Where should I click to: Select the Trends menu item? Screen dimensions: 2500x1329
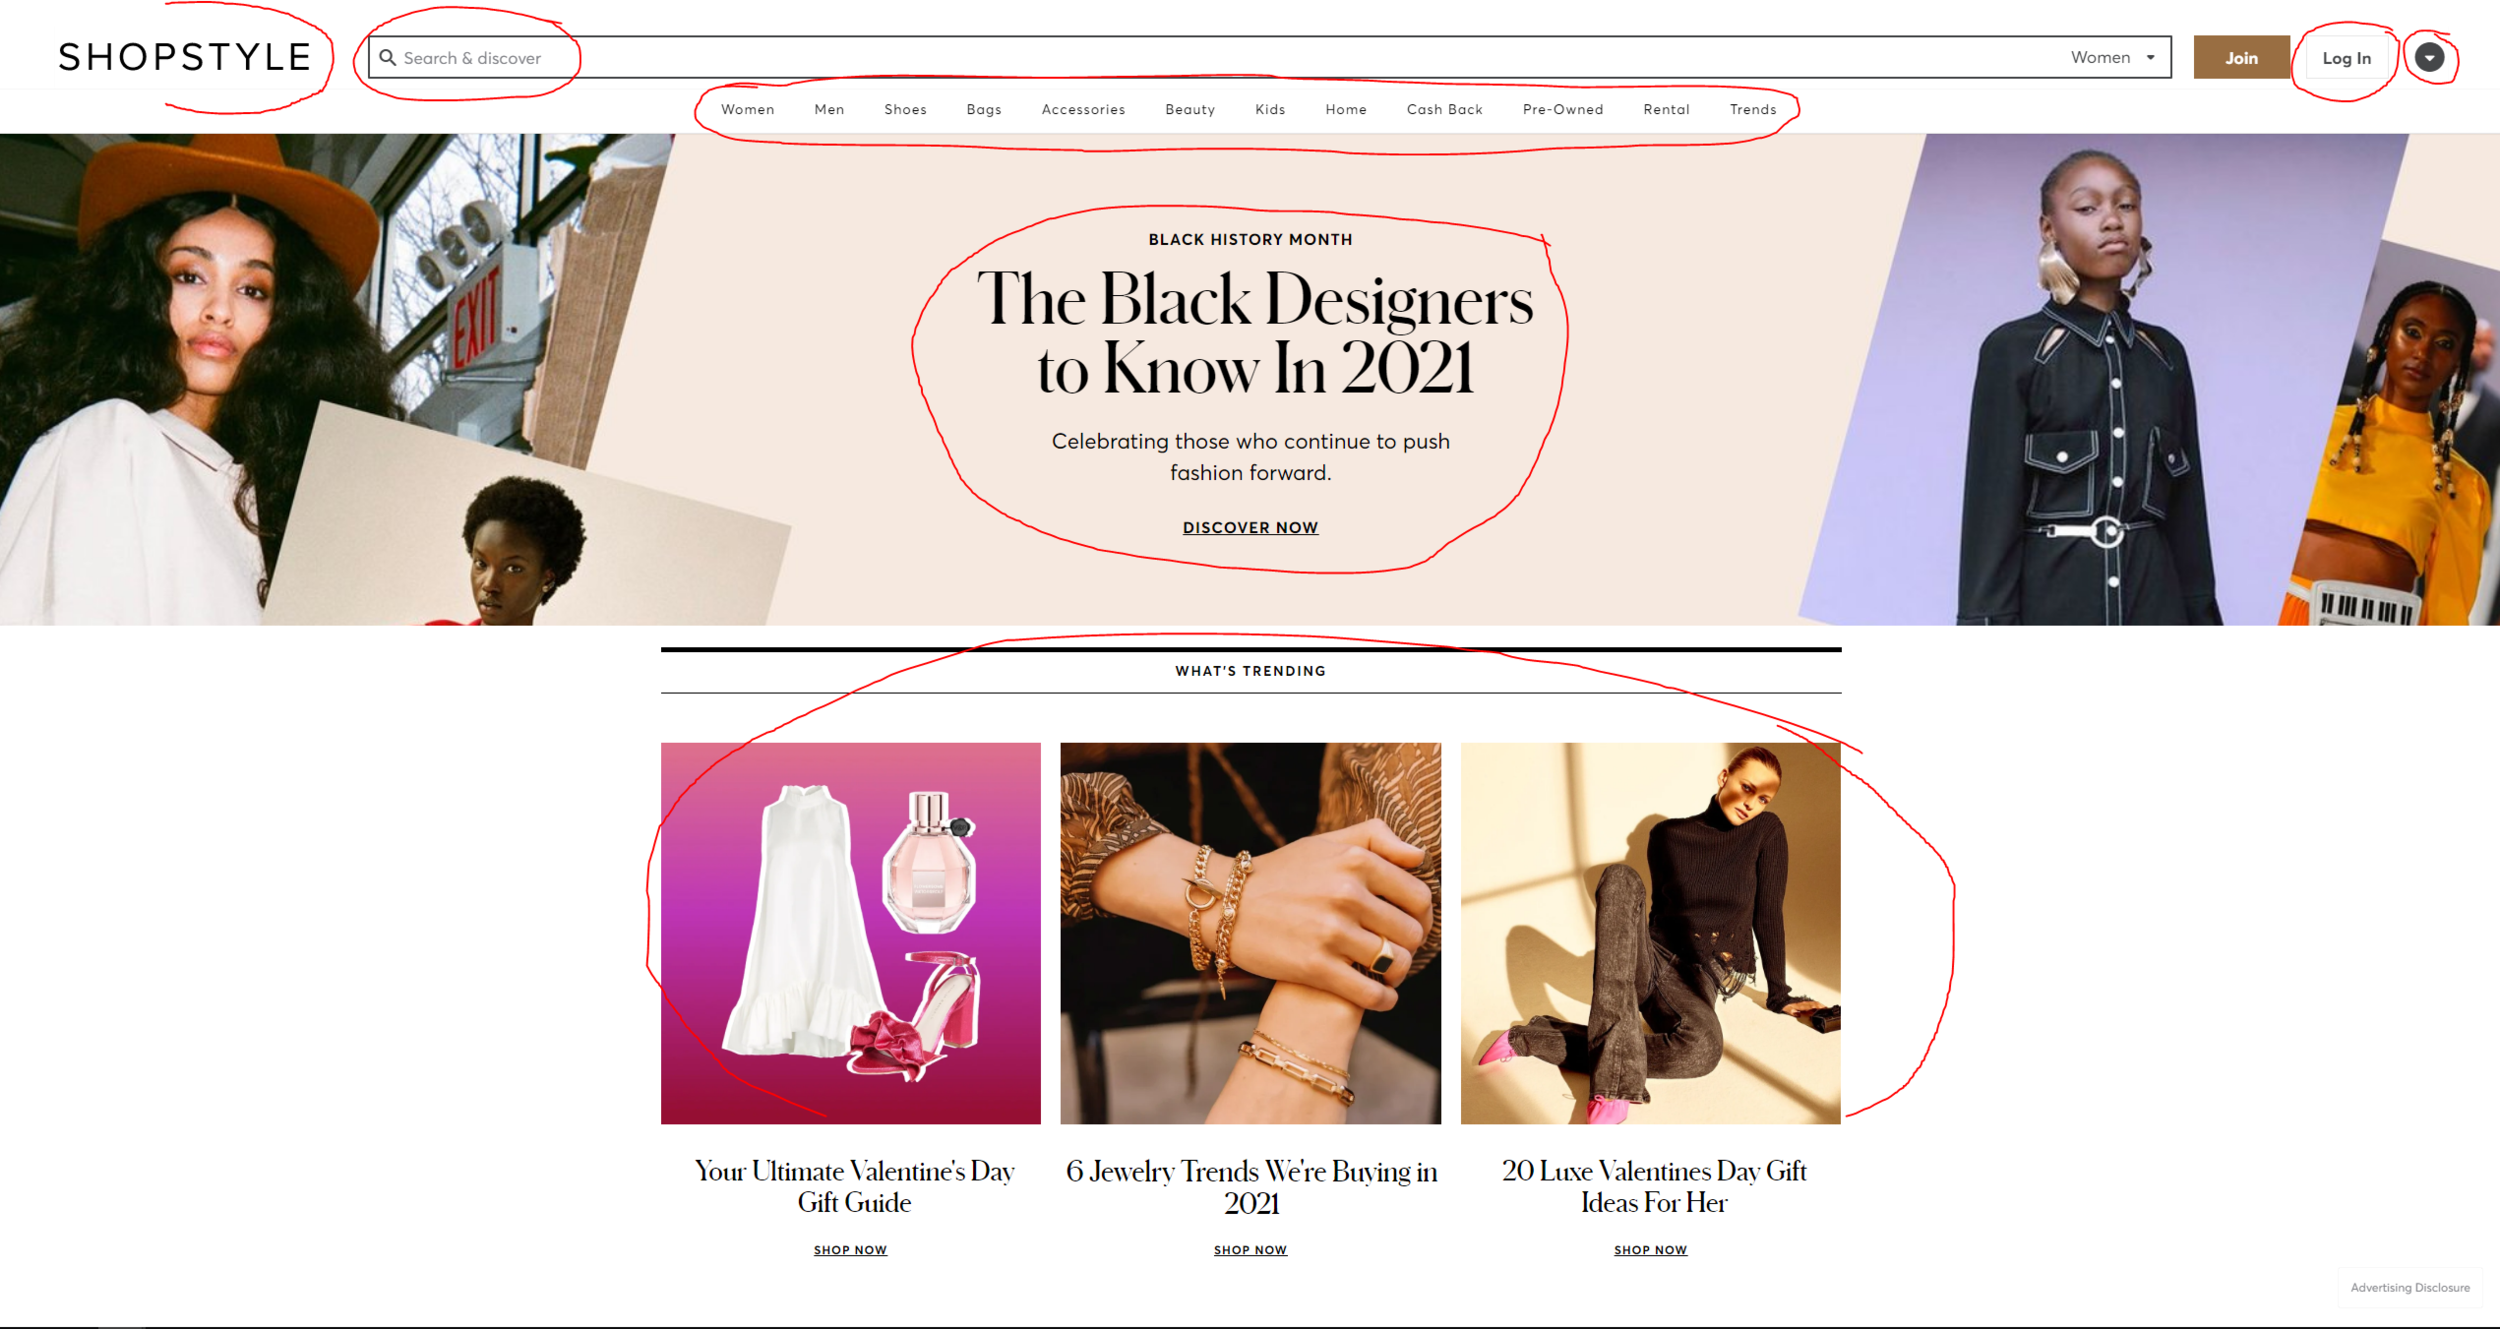pos(1752,109)
